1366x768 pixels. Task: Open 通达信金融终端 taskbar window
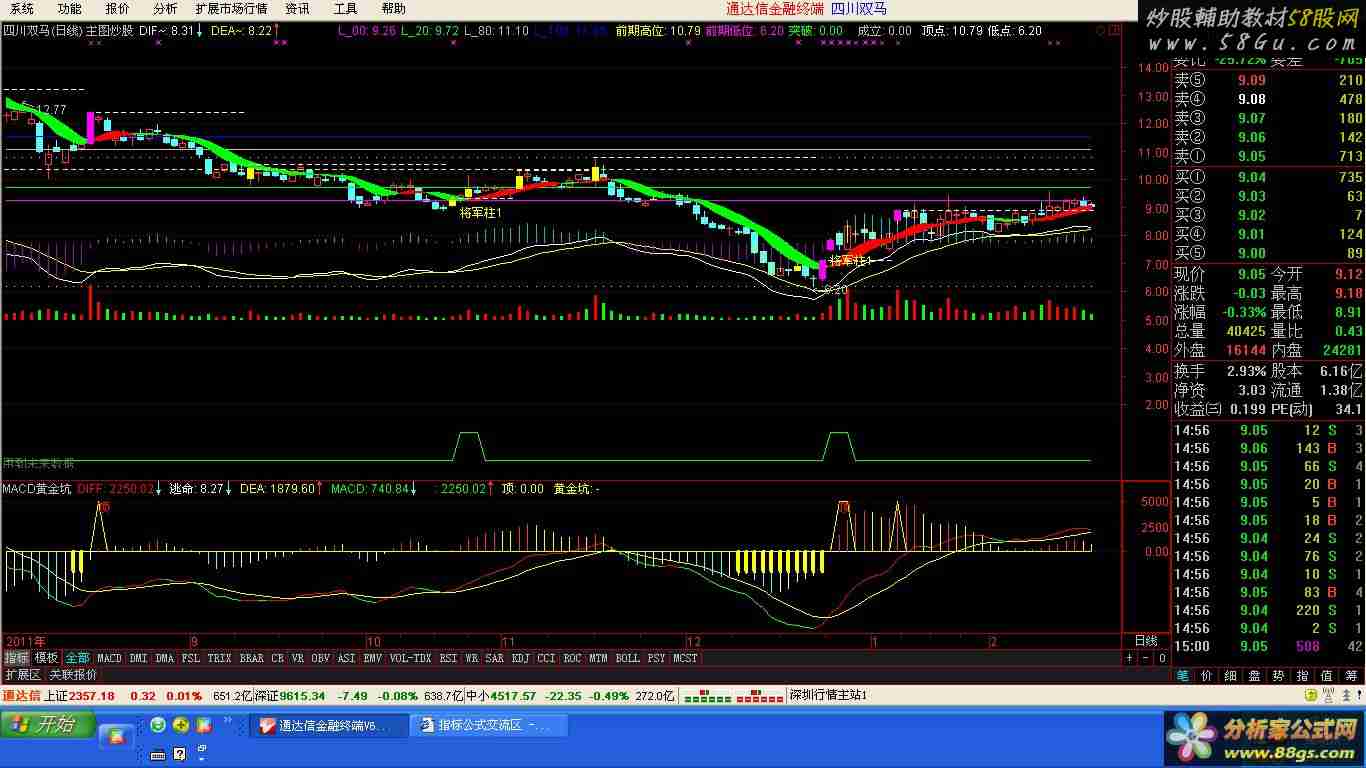pos(330,725)
